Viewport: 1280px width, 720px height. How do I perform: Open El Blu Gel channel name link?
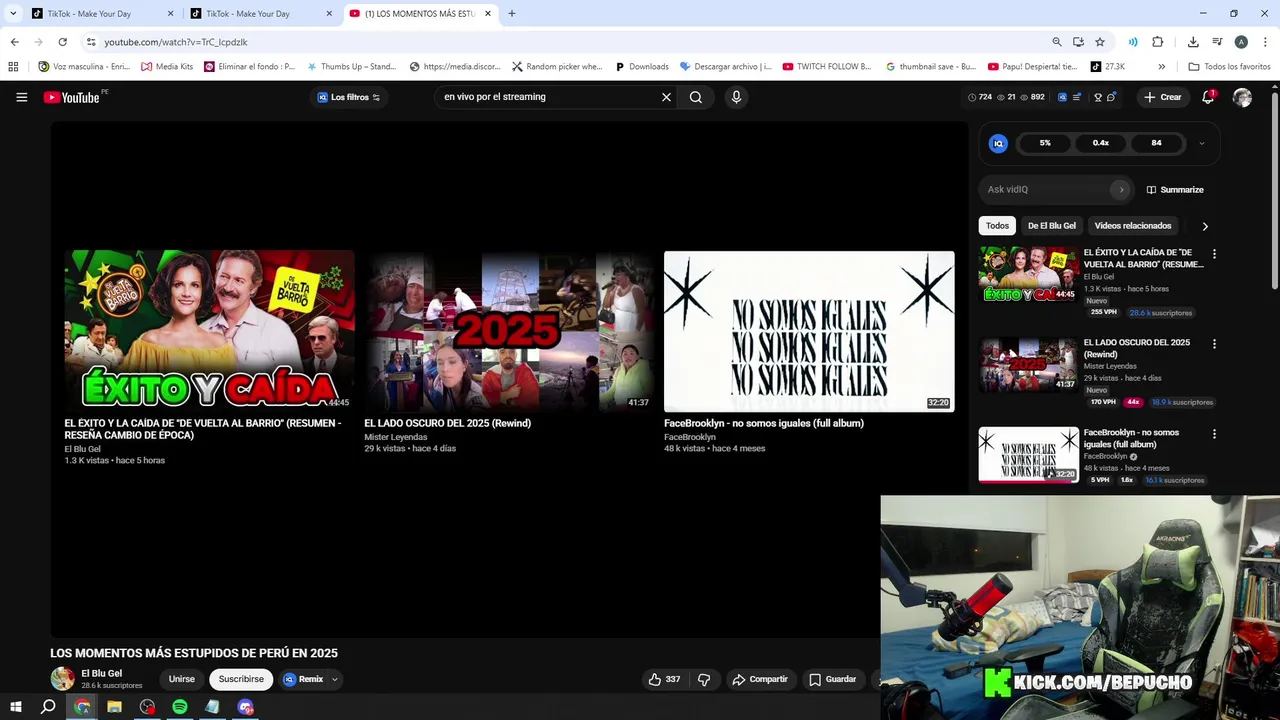pyautogui.click(x=101, y=674)
